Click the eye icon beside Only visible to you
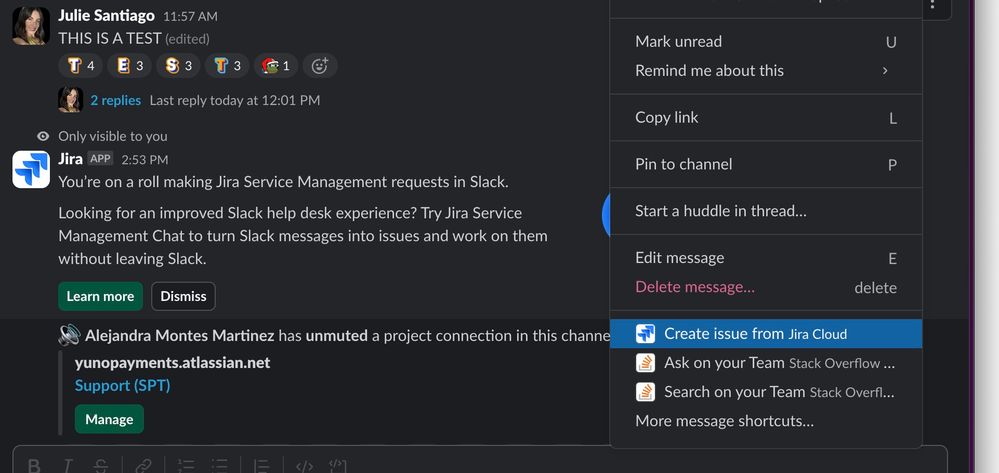 pyautogui.click(x=43, y=136)
